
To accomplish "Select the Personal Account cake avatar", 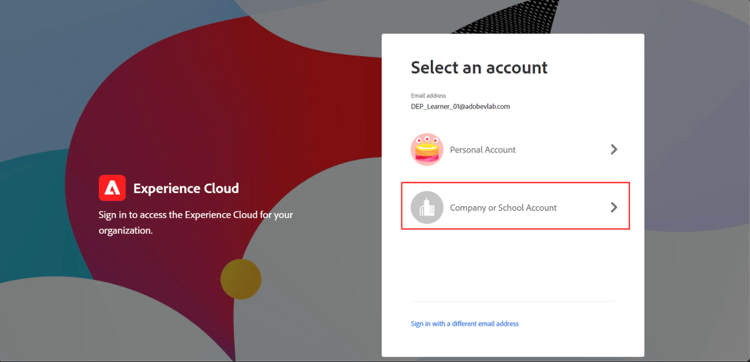I will 427,150.
